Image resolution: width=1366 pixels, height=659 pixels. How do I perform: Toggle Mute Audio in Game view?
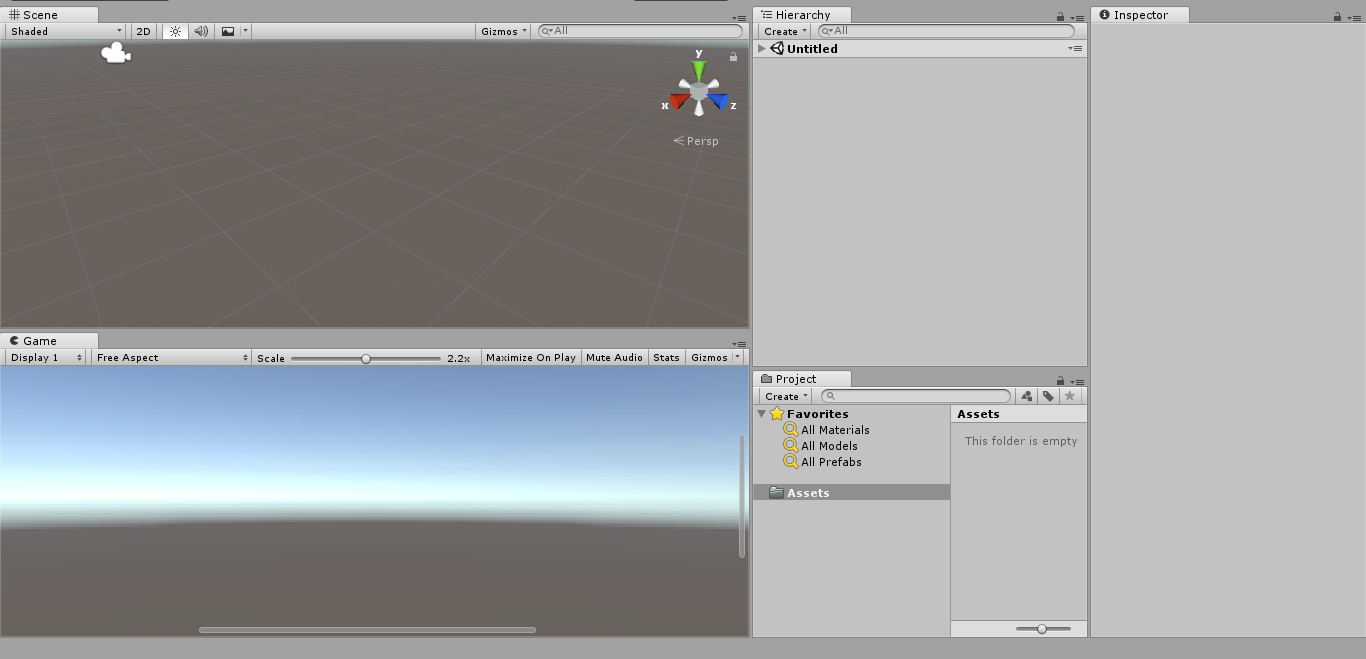click(x=614, y=357)
